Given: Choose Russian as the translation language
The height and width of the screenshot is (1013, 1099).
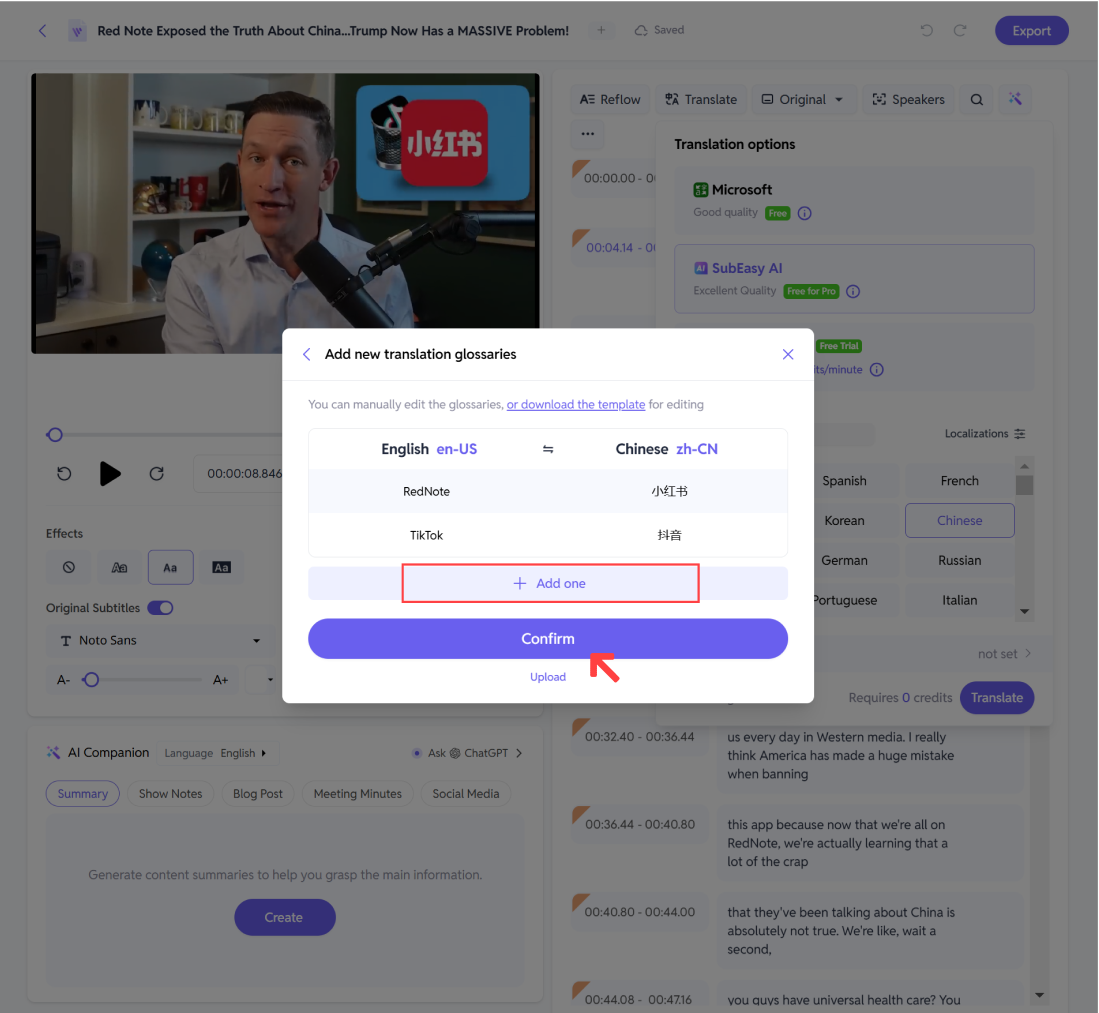Looking at the screenshot, I should click(x=960, y=561).
